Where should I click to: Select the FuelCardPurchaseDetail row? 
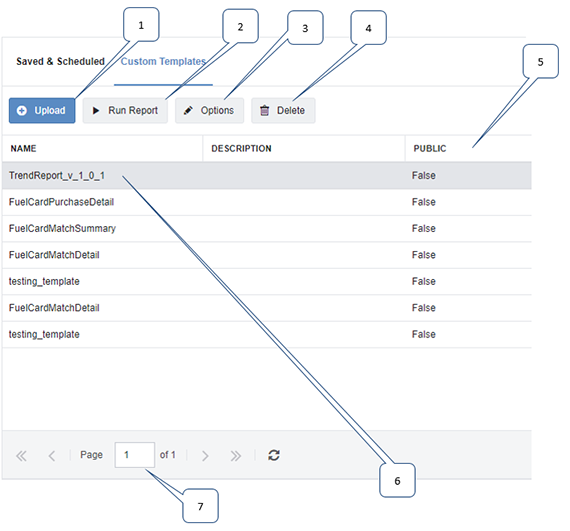[x=267, y=202]
